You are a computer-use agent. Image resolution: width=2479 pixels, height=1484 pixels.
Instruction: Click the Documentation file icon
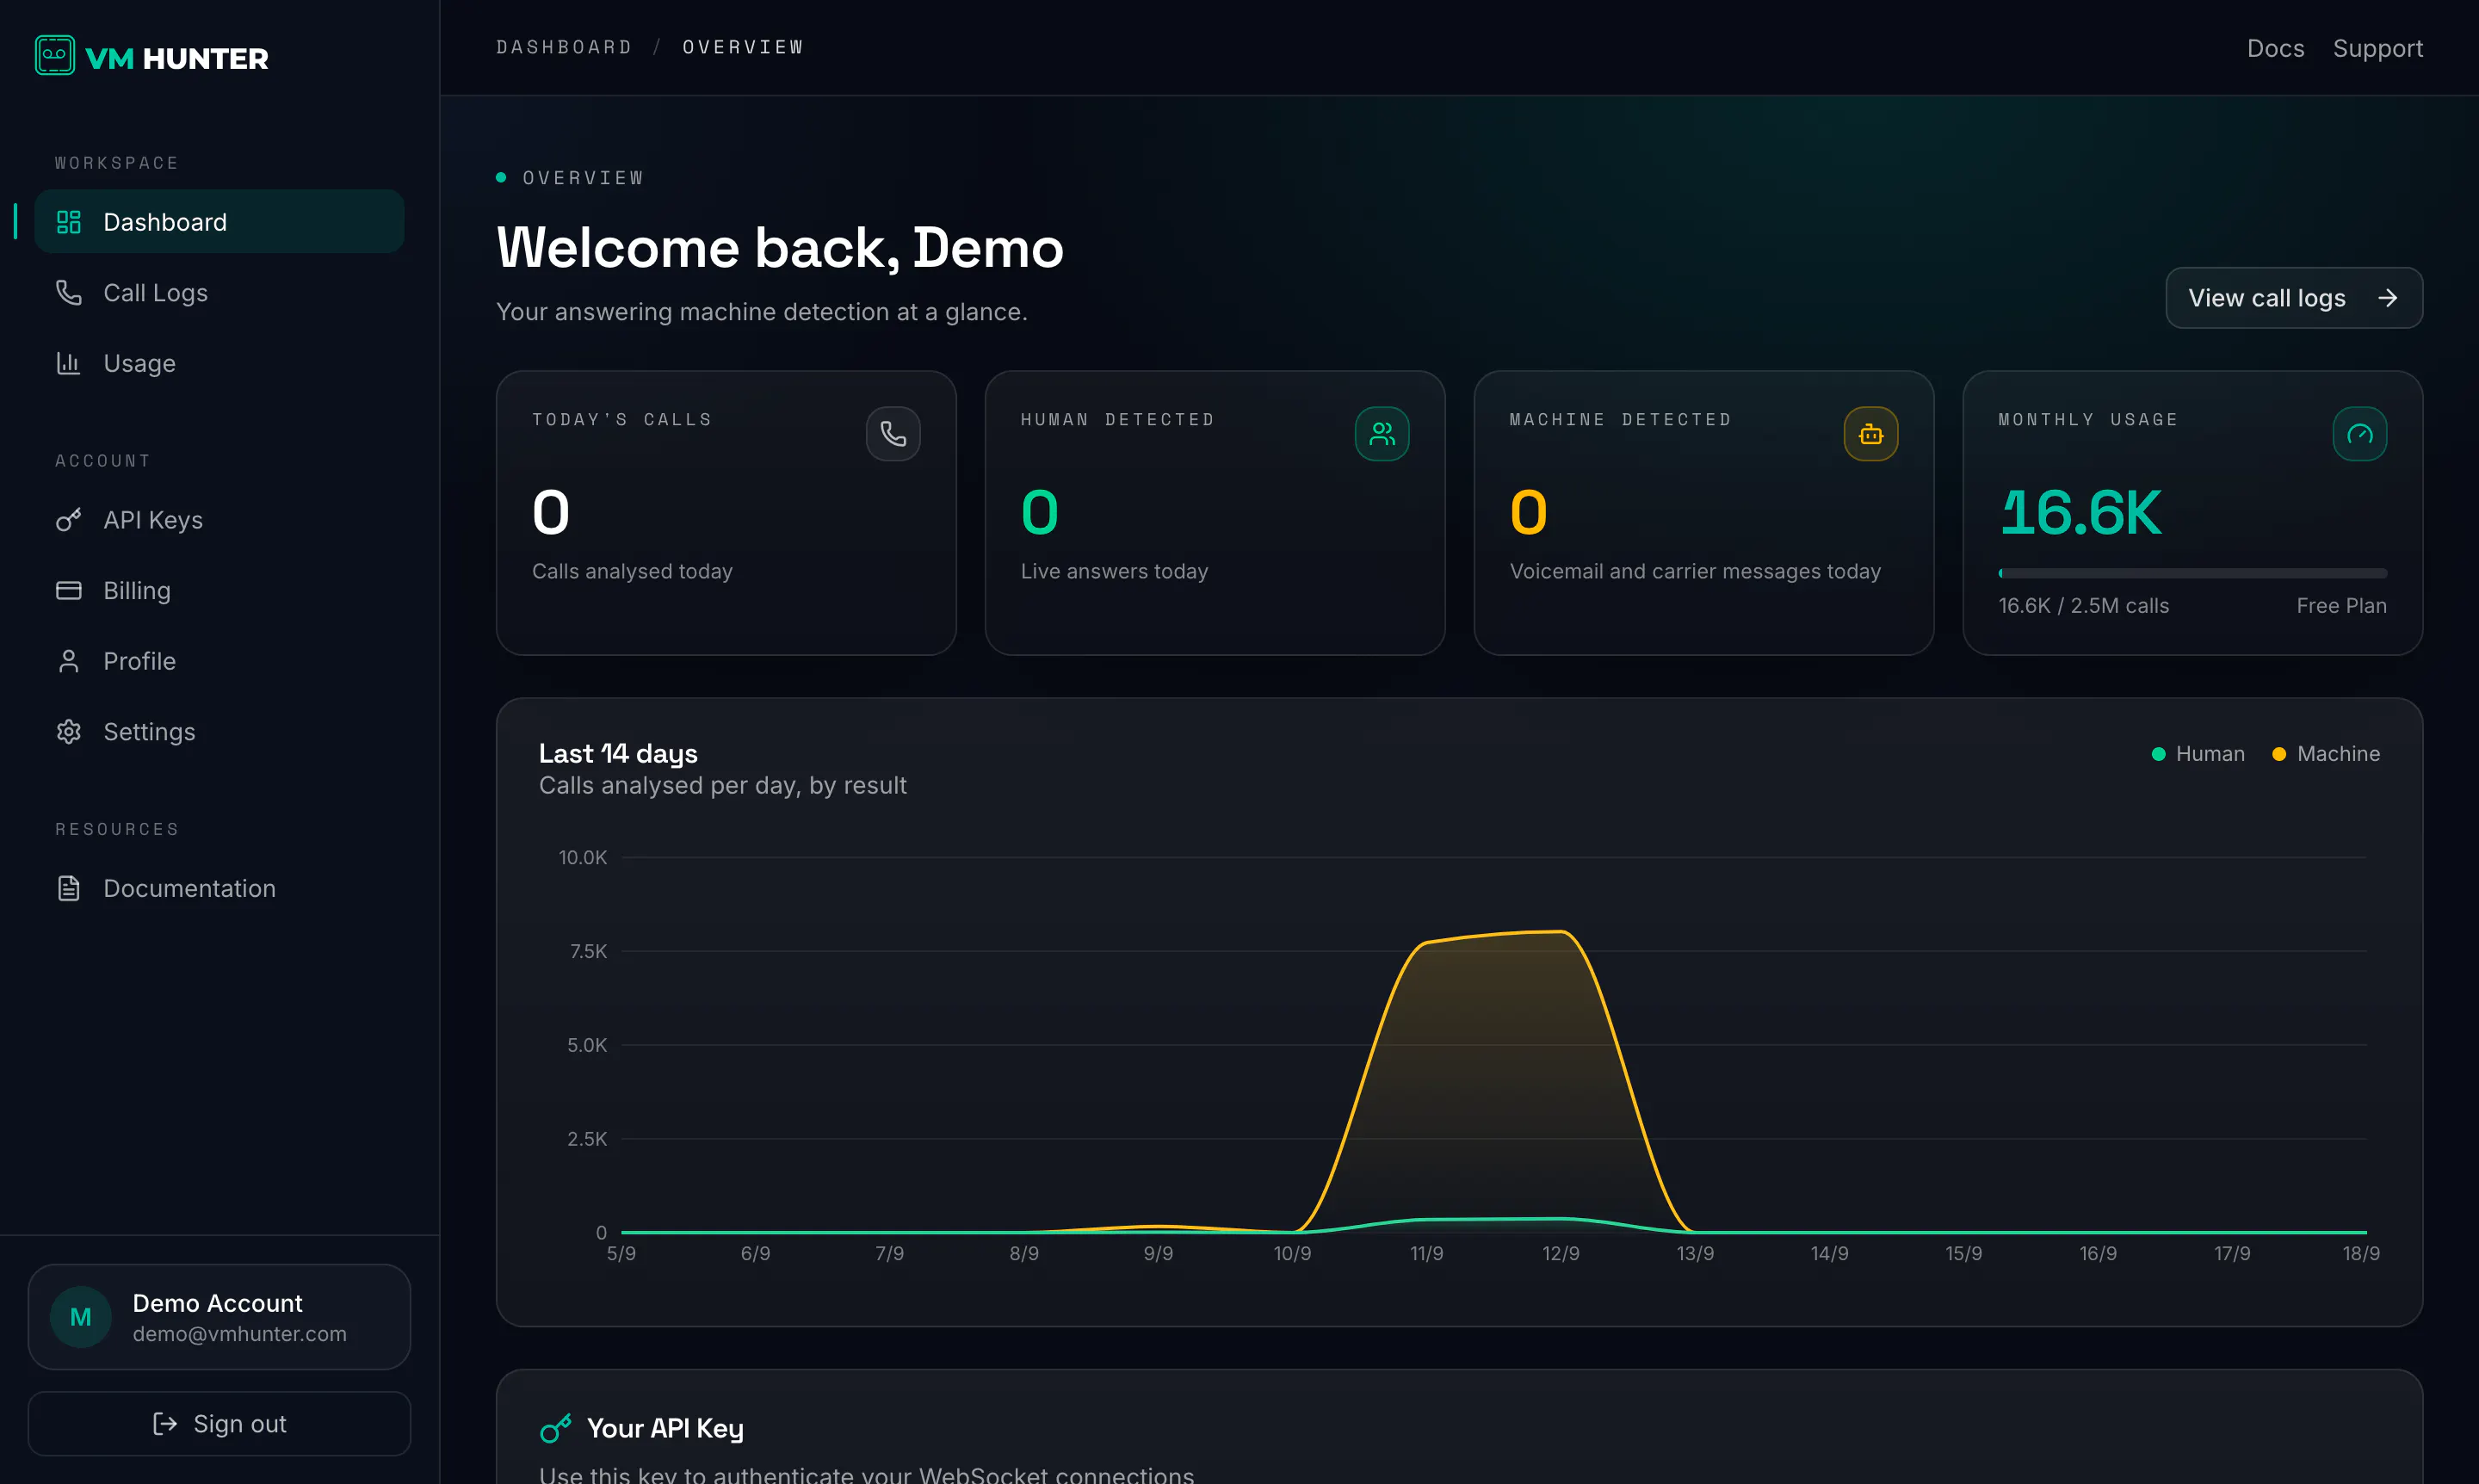pos(68,888)
